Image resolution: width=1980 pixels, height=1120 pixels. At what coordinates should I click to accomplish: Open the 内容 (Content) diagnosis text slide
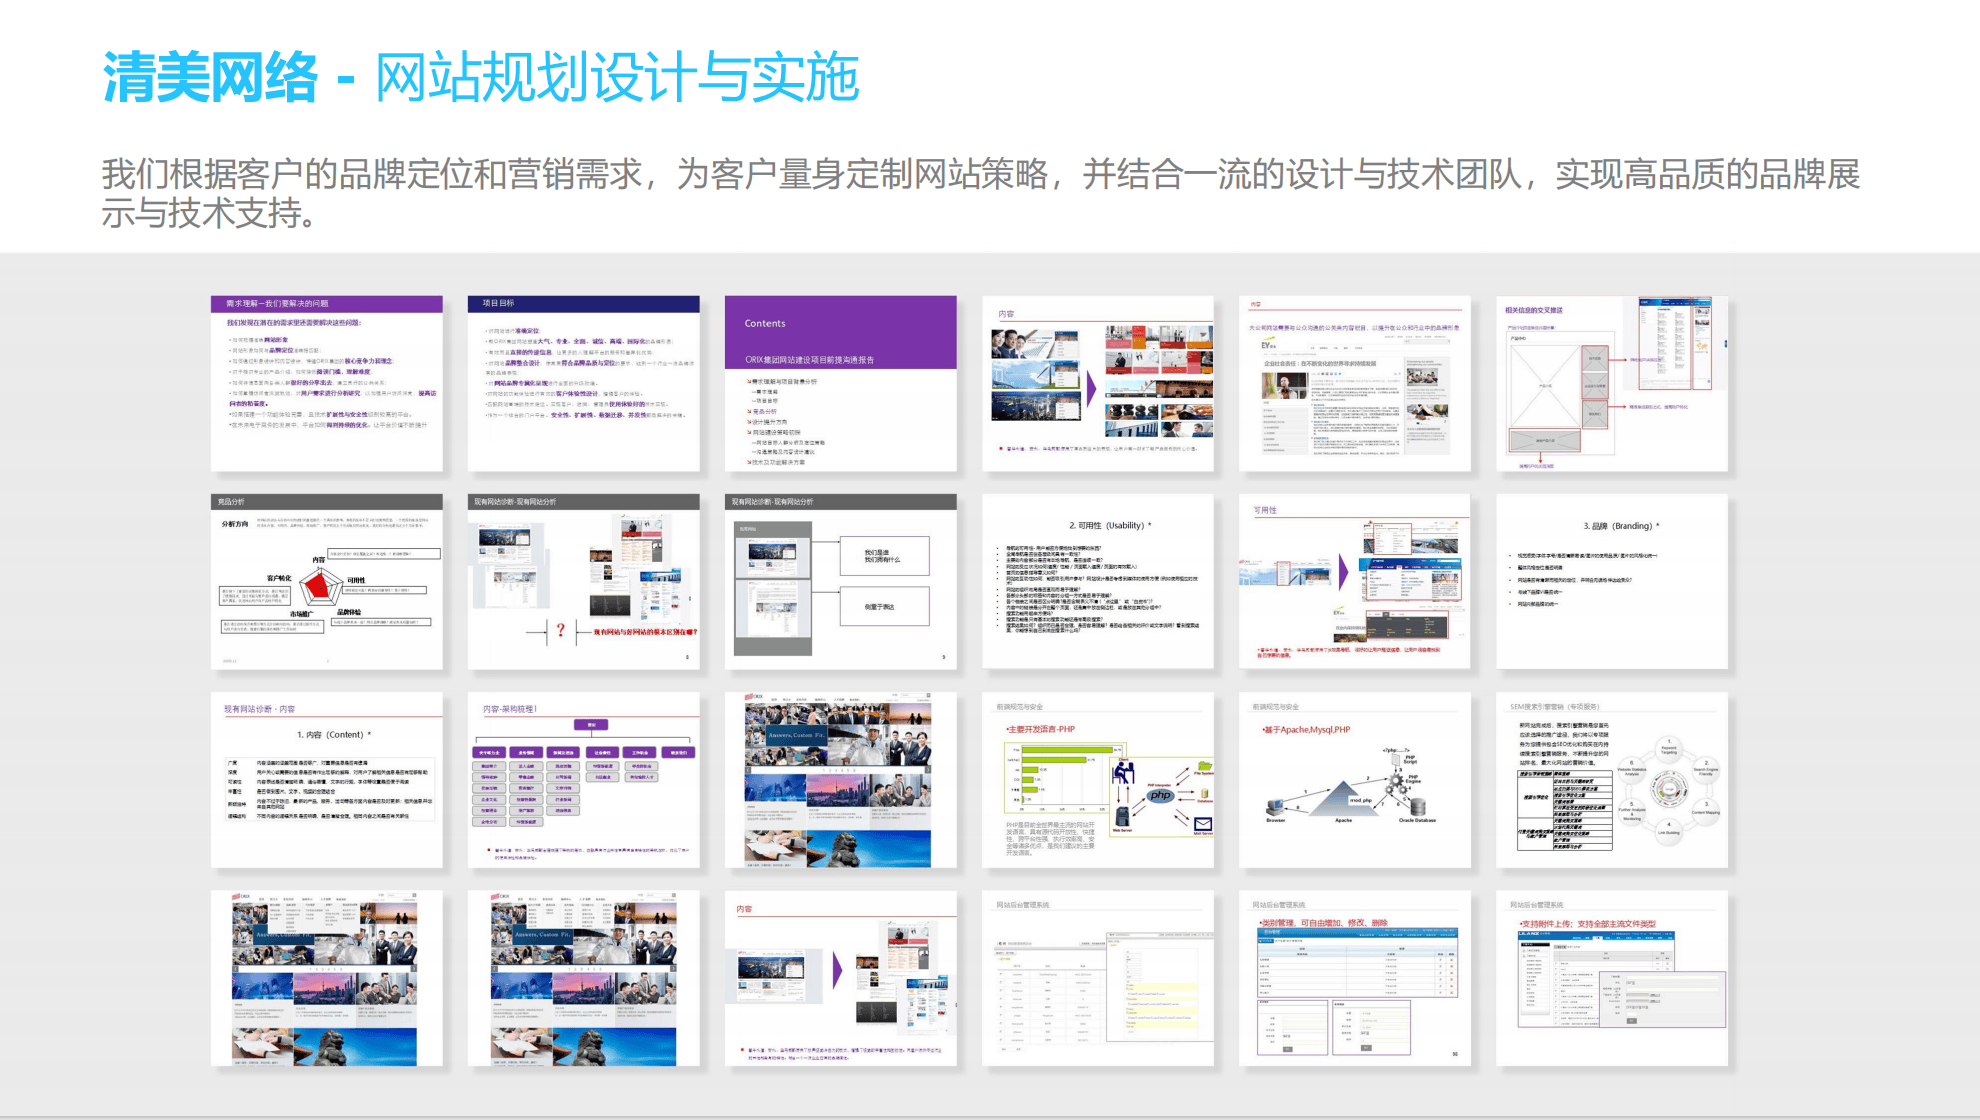point(325,780)
